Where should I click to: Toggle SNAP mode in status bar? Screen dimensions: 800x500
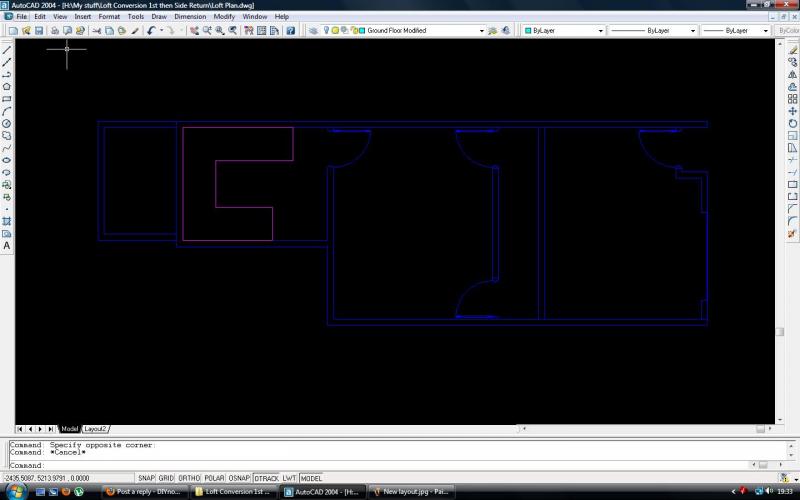pyautogui.click(x=146, y=478)
